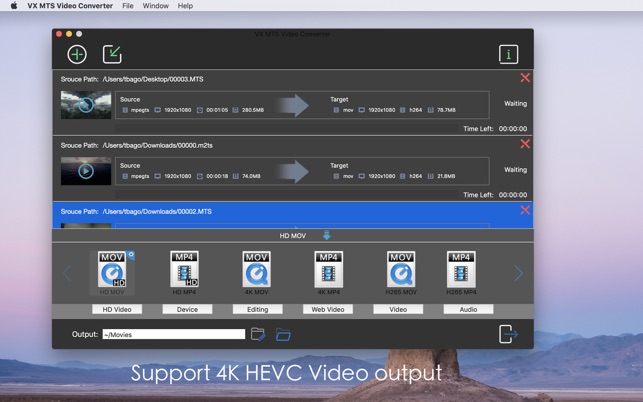Screen dimensions: 643x402
Task: Click the Output path input field
Action: coord(174,334)
